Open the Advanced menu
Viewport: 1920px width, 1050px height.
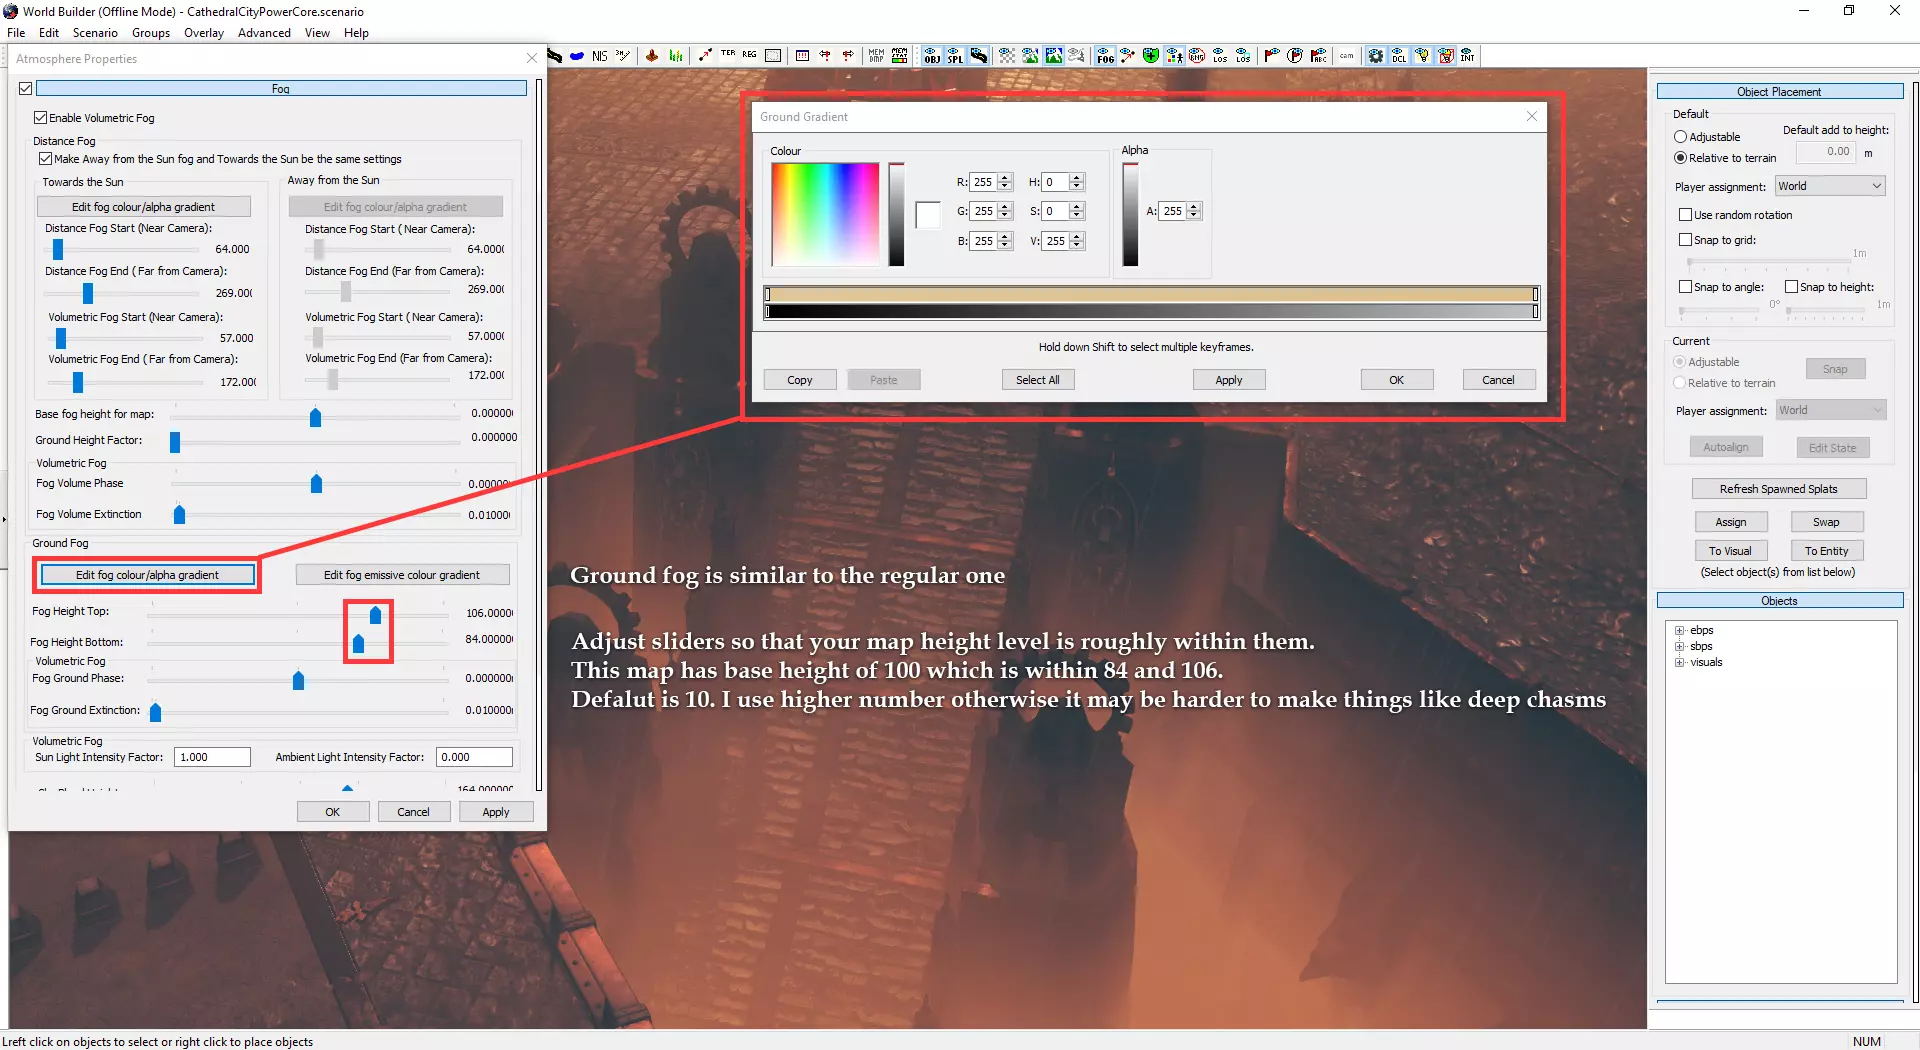pyautogui.click(x=264, y=33)
